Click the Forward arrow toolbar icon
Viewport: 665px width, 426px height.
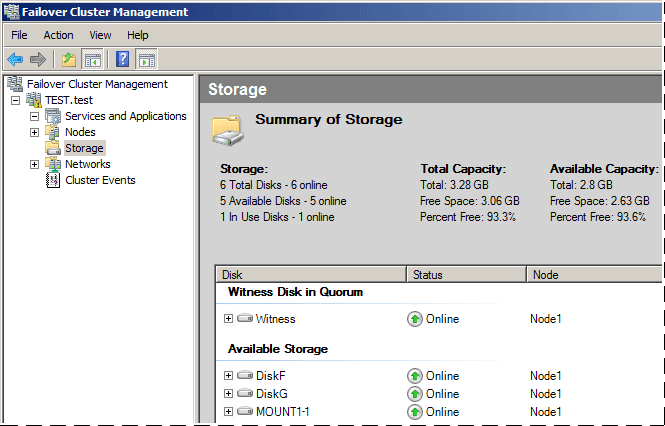point(38,59)
